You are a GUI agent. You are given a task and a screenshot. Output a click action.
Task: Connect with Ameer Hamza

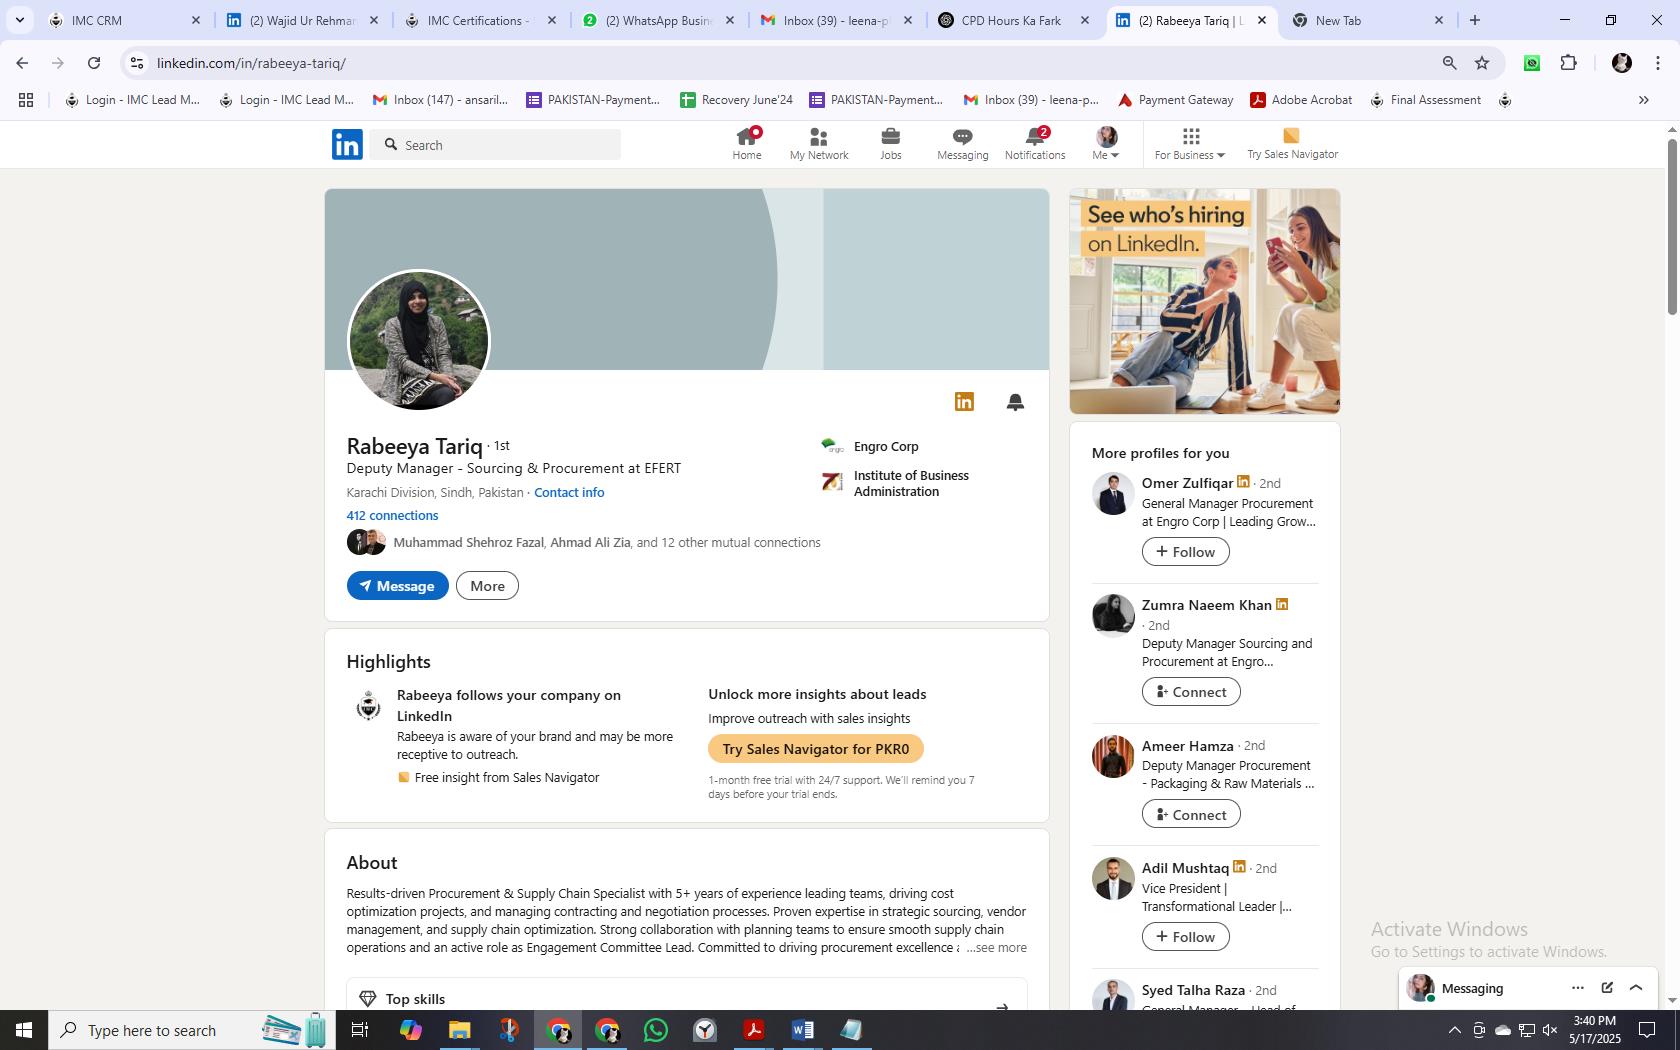1190,814
